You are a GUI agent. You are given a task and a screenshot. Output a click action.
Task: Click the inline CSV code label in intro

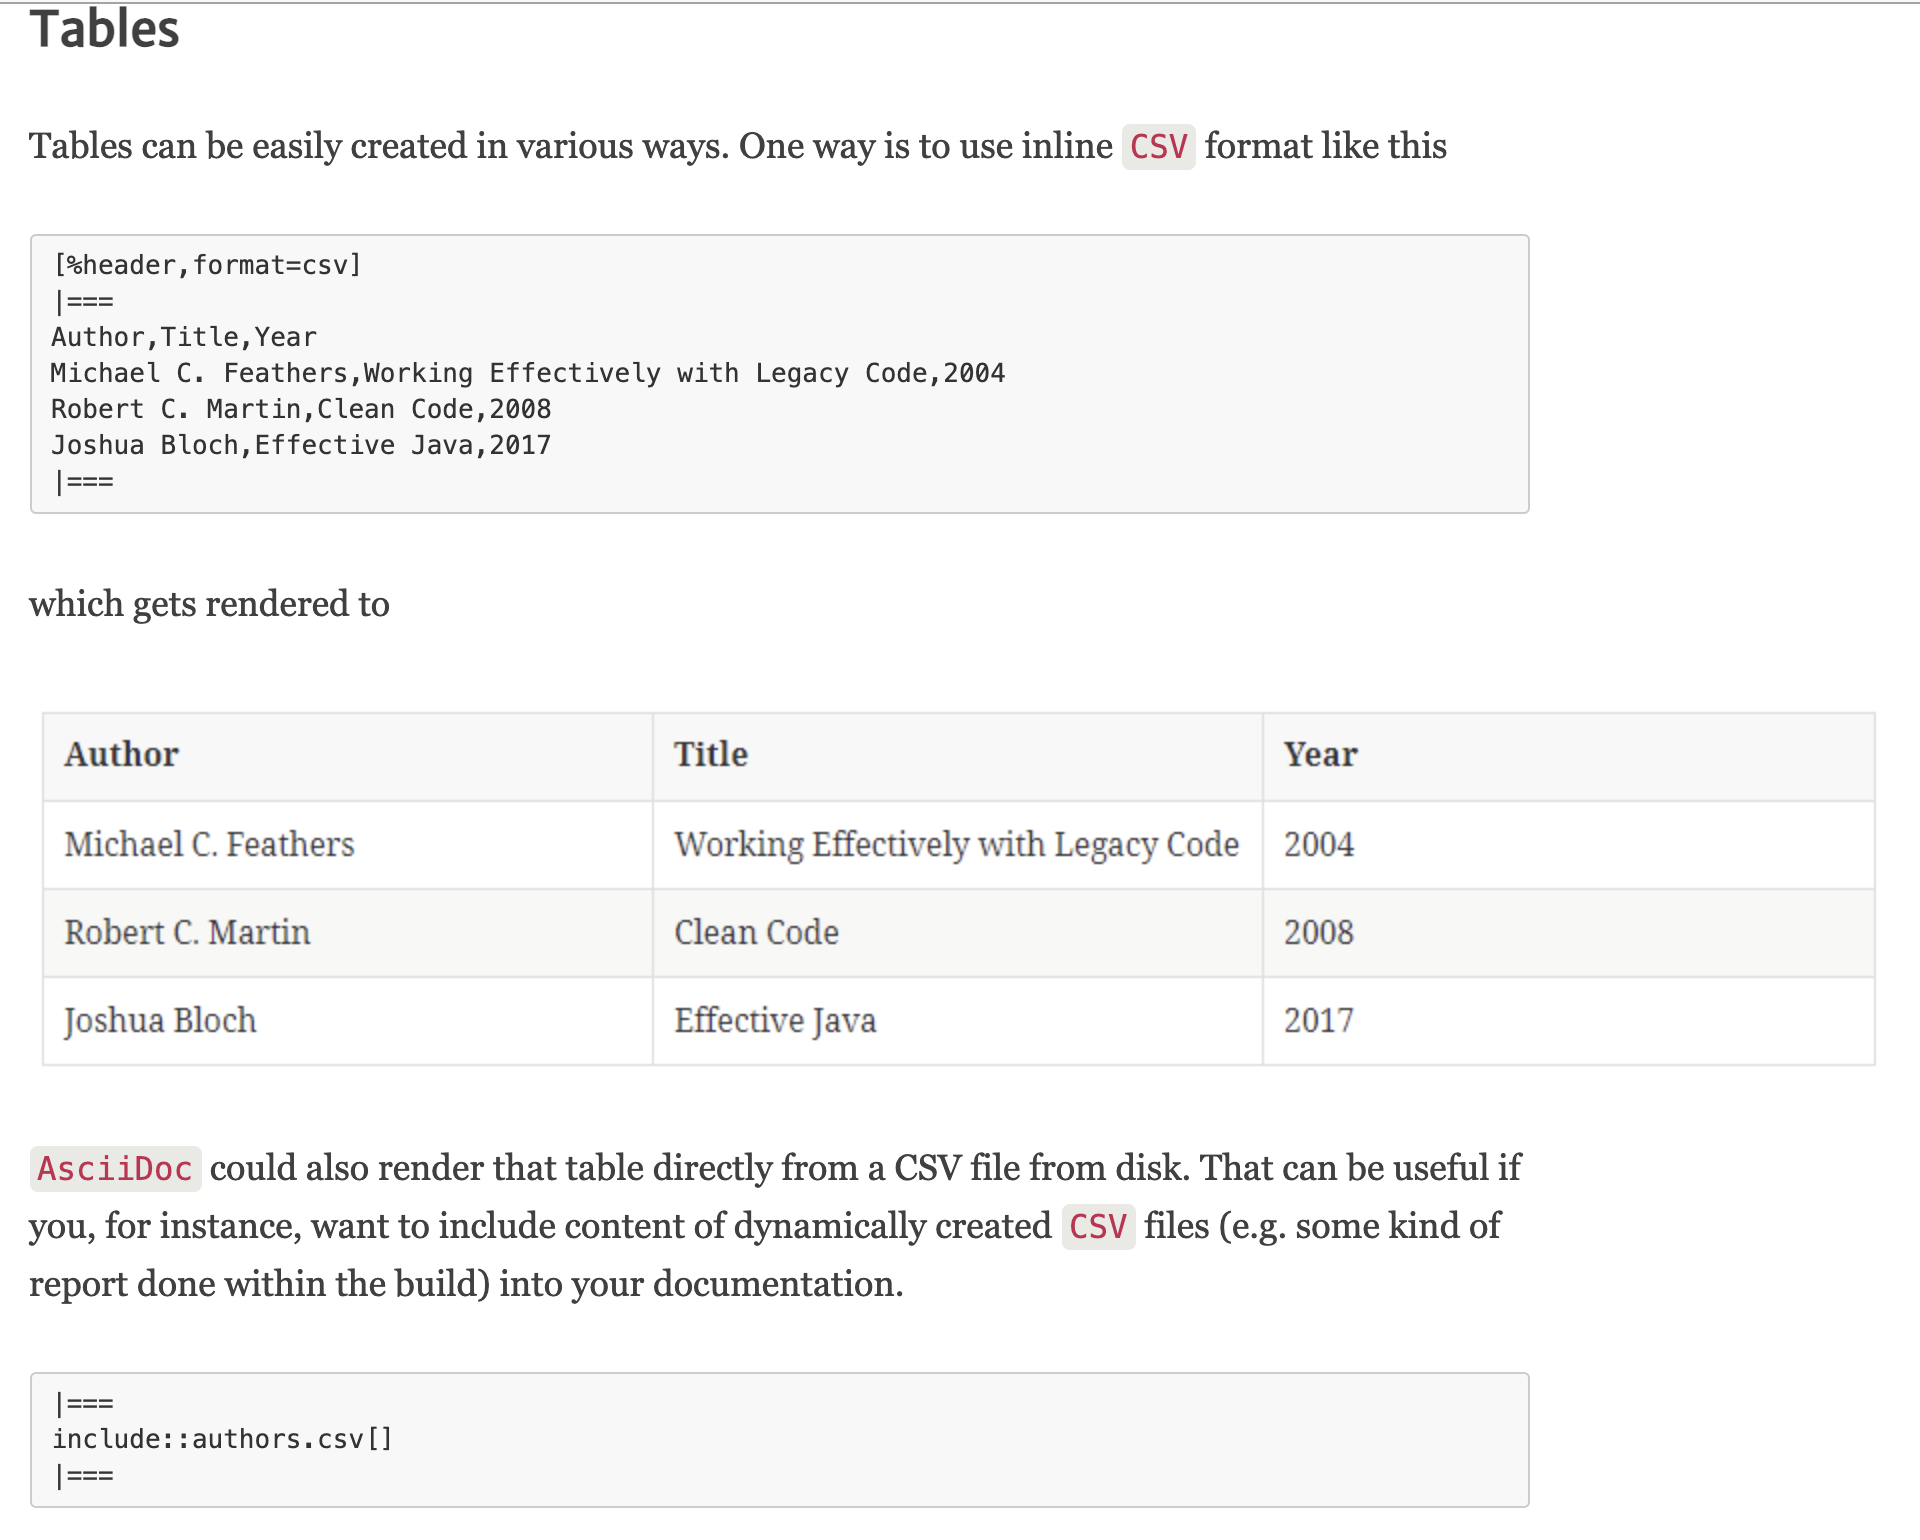1158,147
